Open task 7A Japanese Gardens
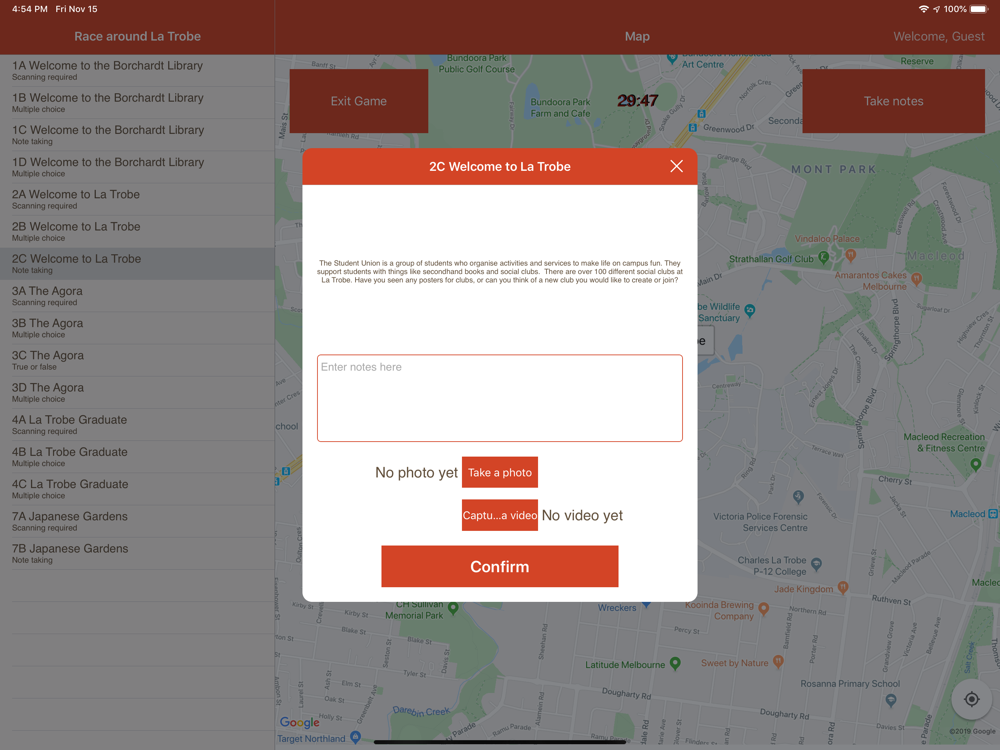1000x750 pixels. [x=137, y=522]
